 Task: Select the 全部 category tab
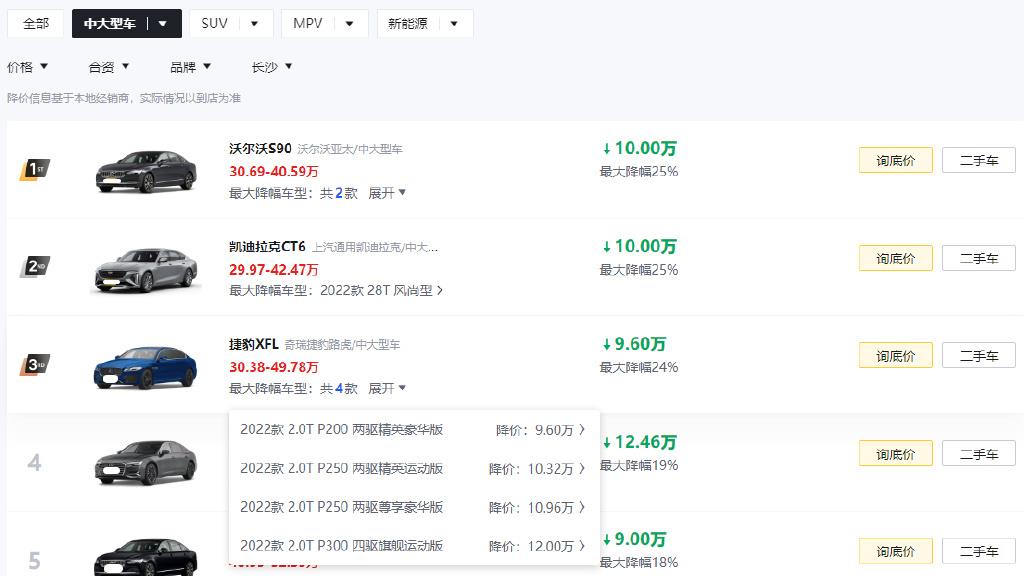pyautogui.click(x=35, y=24)
